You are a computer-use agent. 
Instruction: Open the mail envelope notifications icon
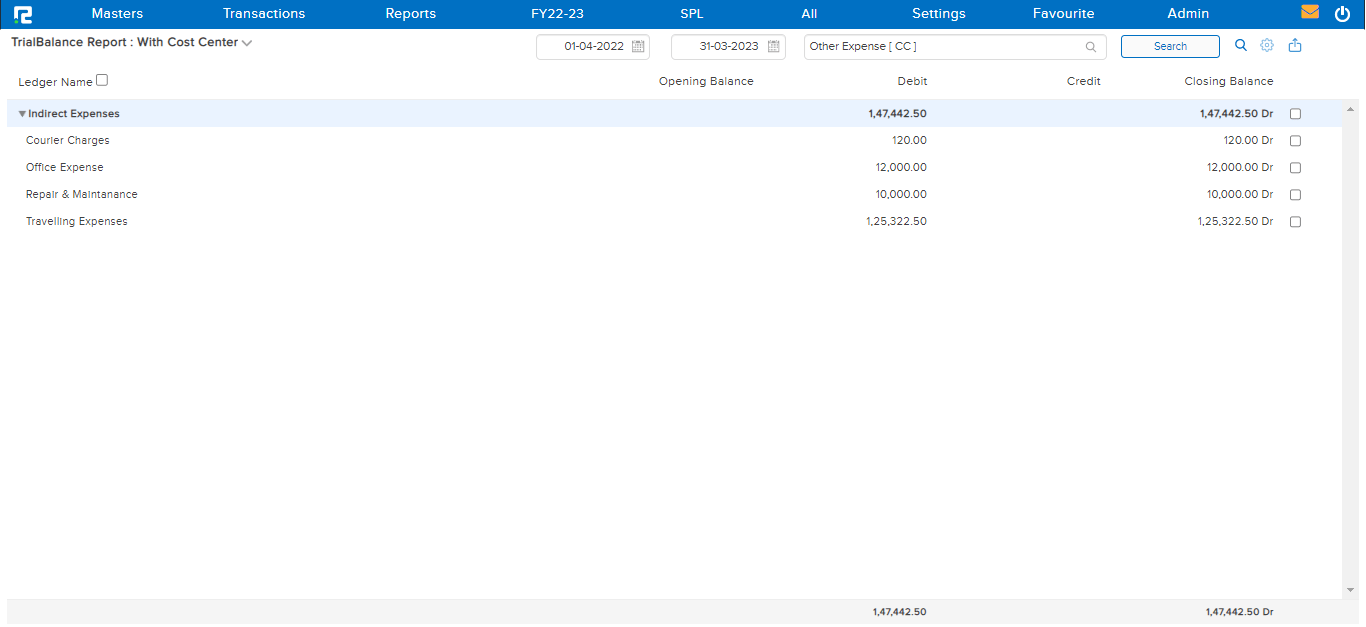(x=1310, y=13)
